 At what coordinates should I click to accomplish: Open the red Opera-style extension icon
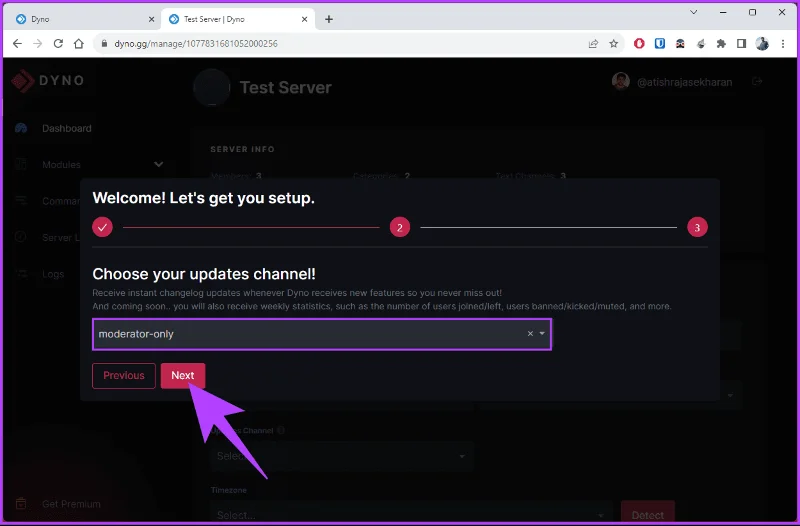(x=639, y=43)
